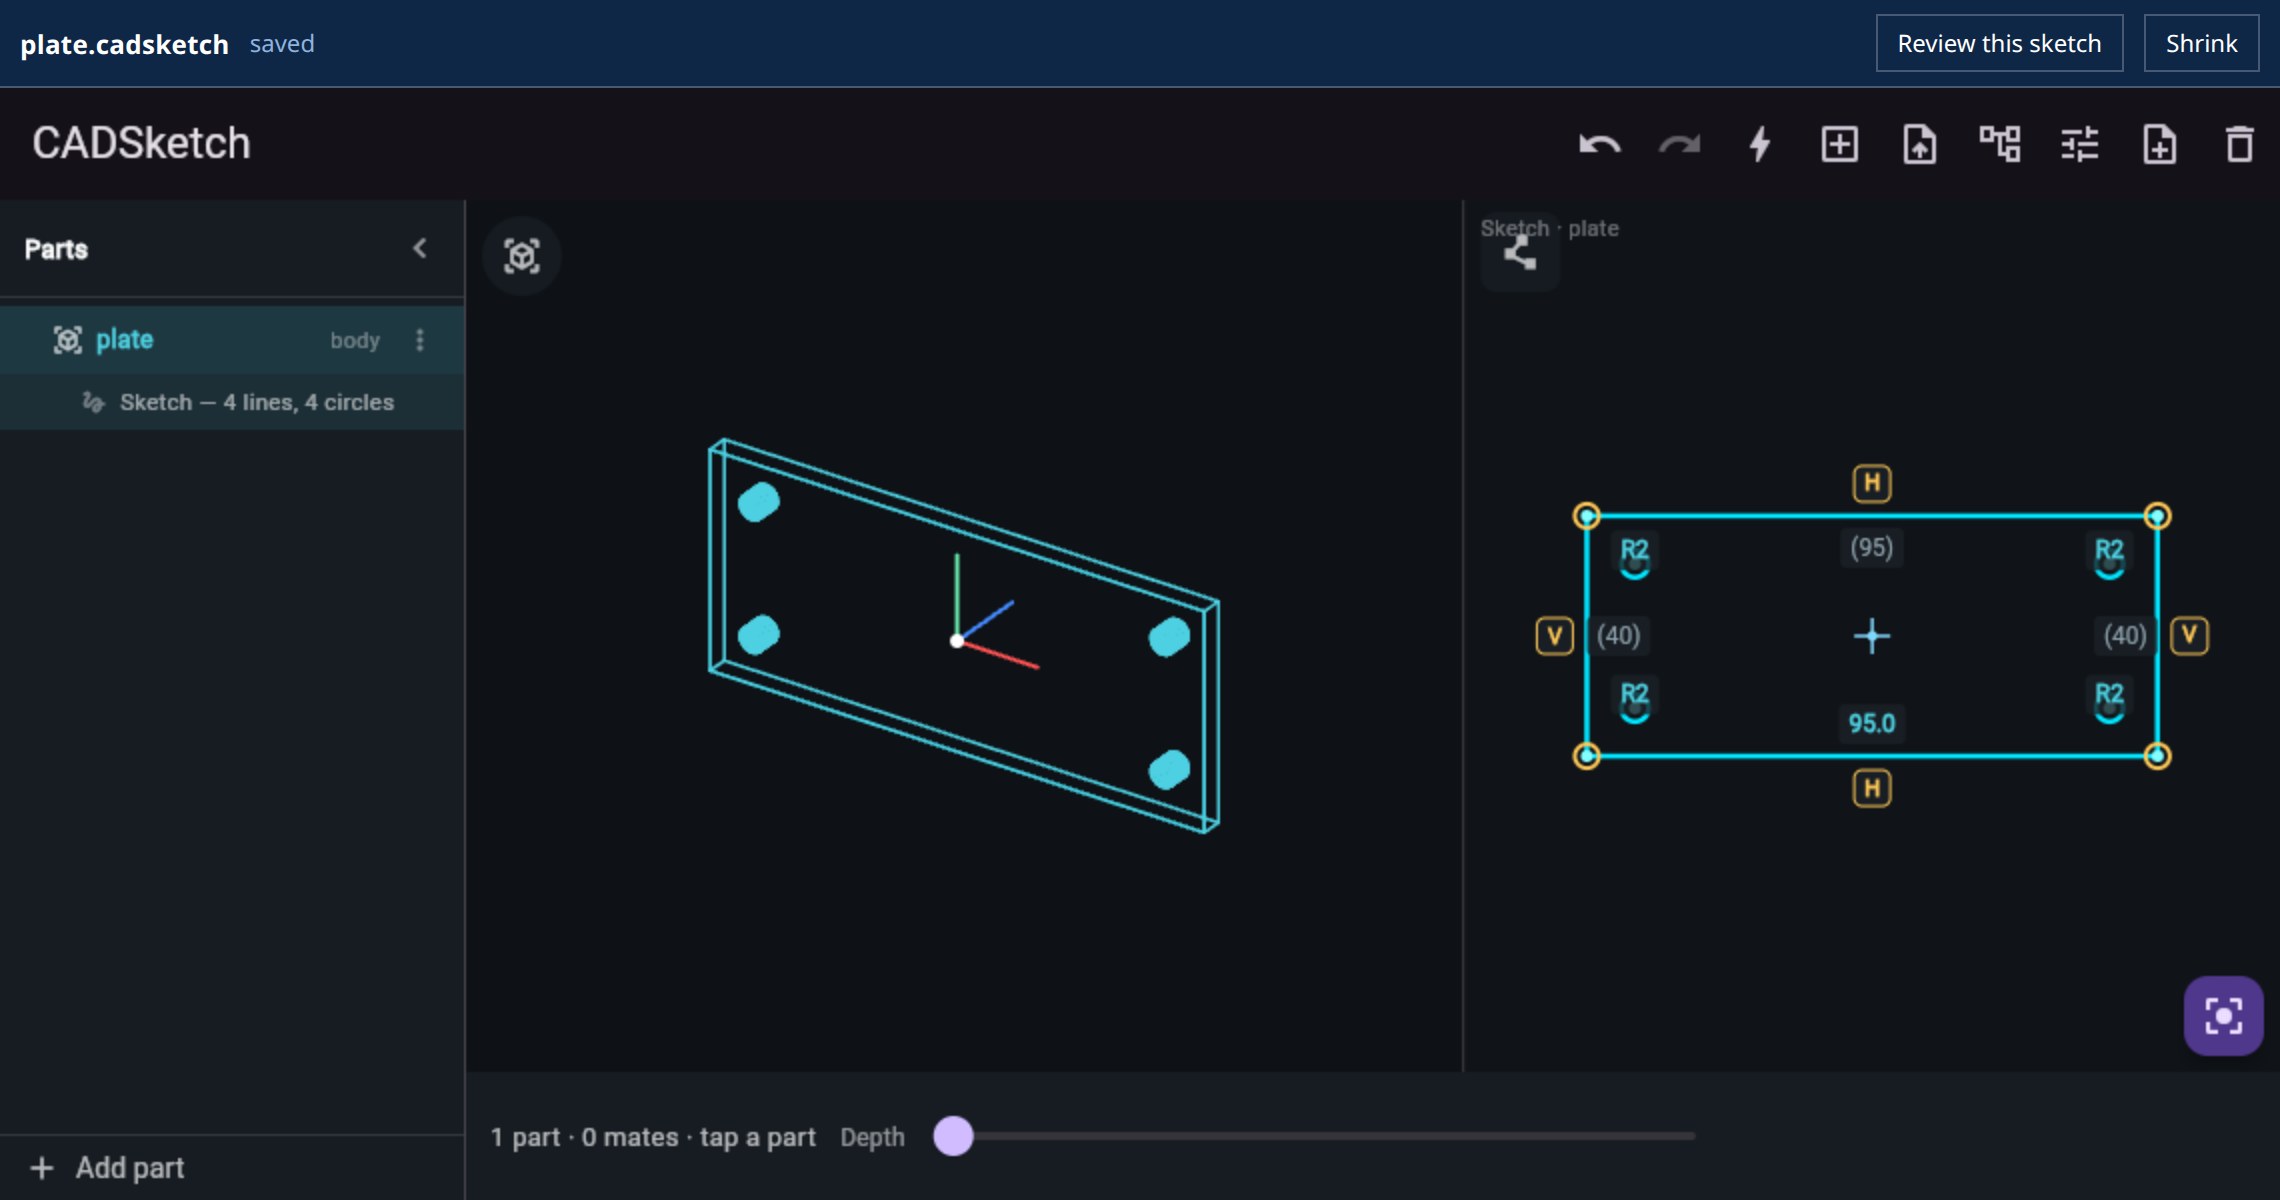
Task: Click the purple fit-view button
Action: [2223, 1016]
